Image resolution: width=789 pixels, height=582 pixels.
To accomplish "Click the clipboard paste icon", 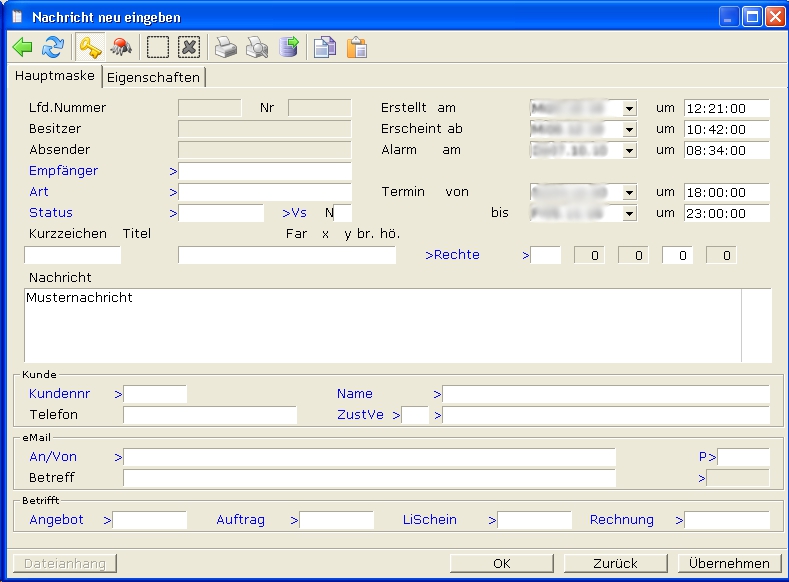I will [x=356, y=48].
